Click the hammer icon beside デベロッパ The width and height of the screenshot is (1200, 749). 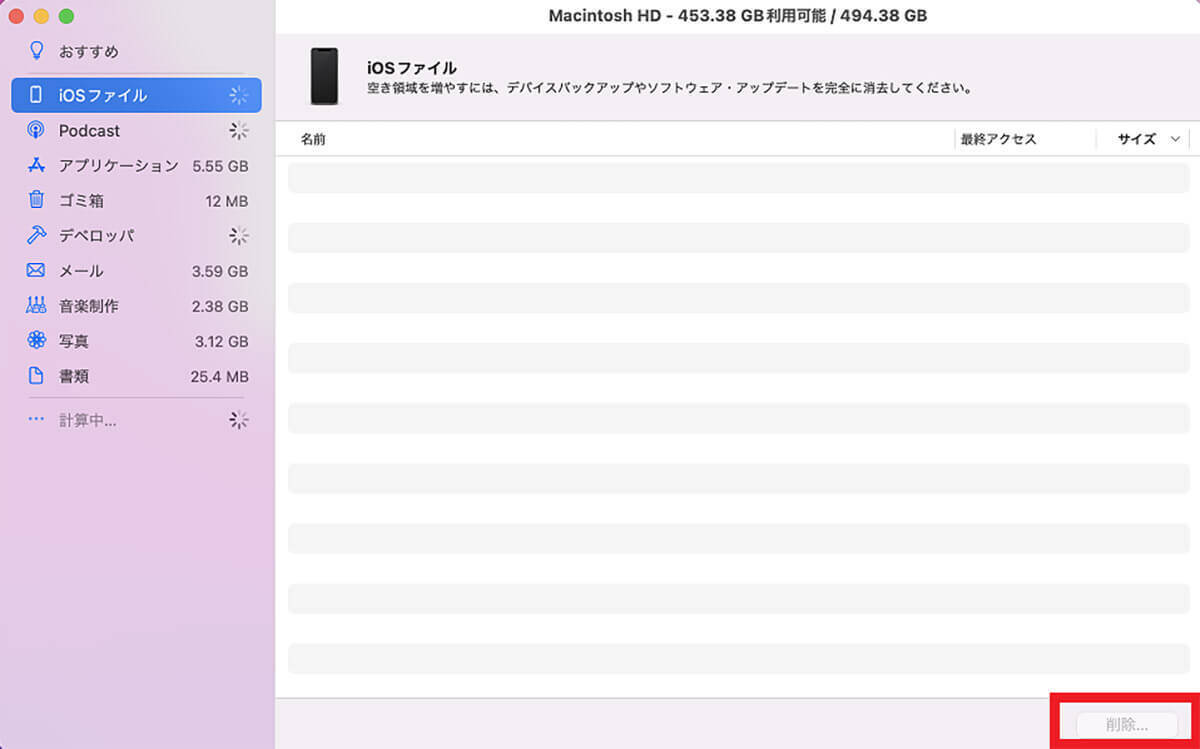click(x=36, y=235)
